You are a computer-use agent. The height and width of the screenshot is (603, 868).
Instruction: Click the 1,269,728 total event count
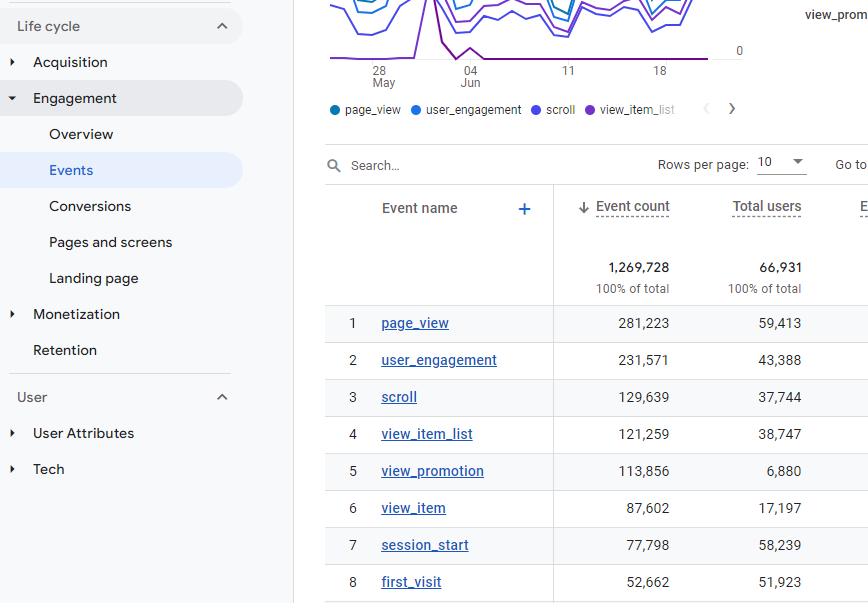(x=639, y=267)
